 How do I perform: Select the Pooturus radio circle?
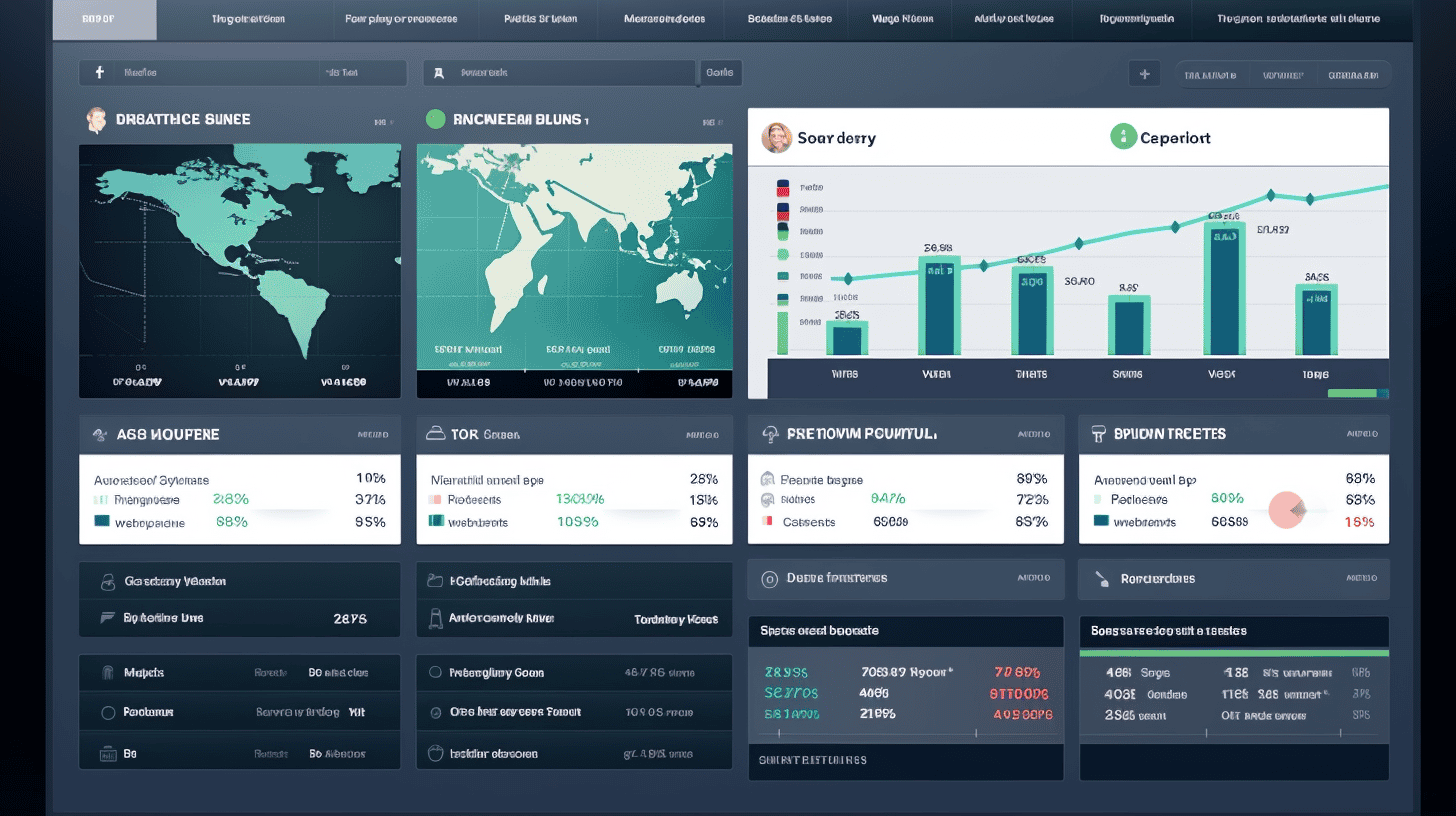(x=109, y=713)
